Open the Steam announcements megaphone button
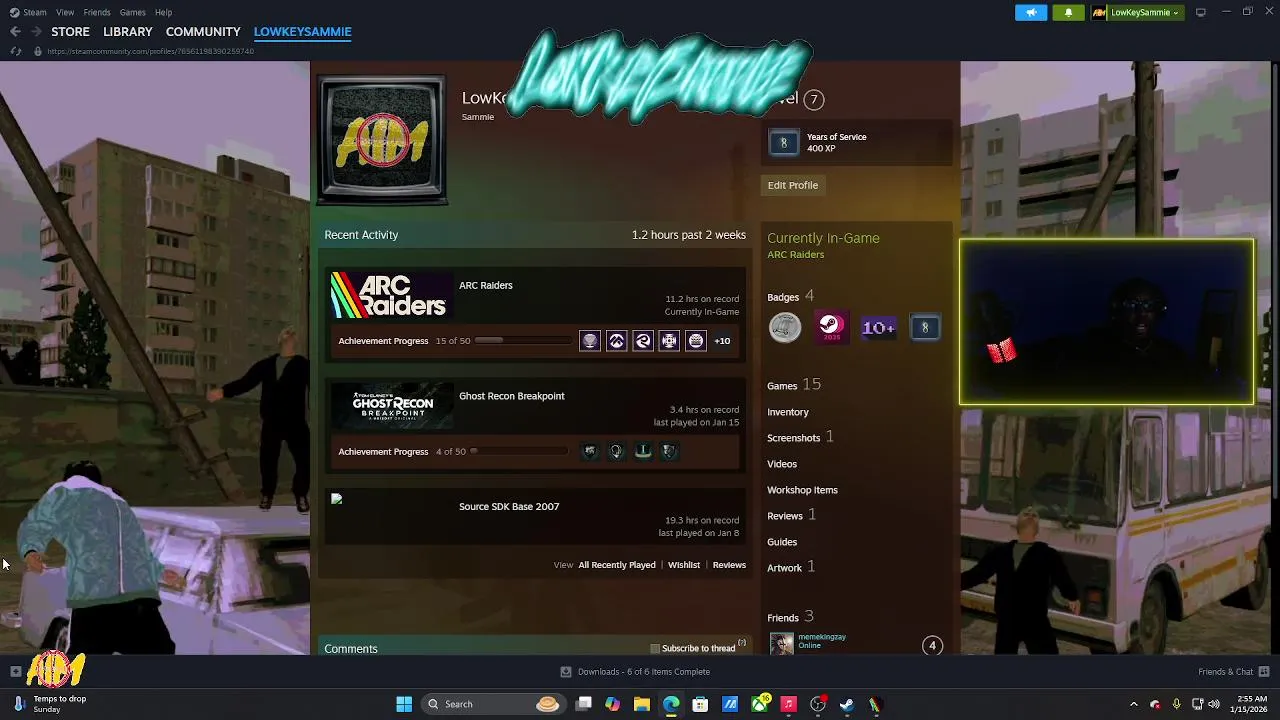1280x720 pixels. 1031,12
